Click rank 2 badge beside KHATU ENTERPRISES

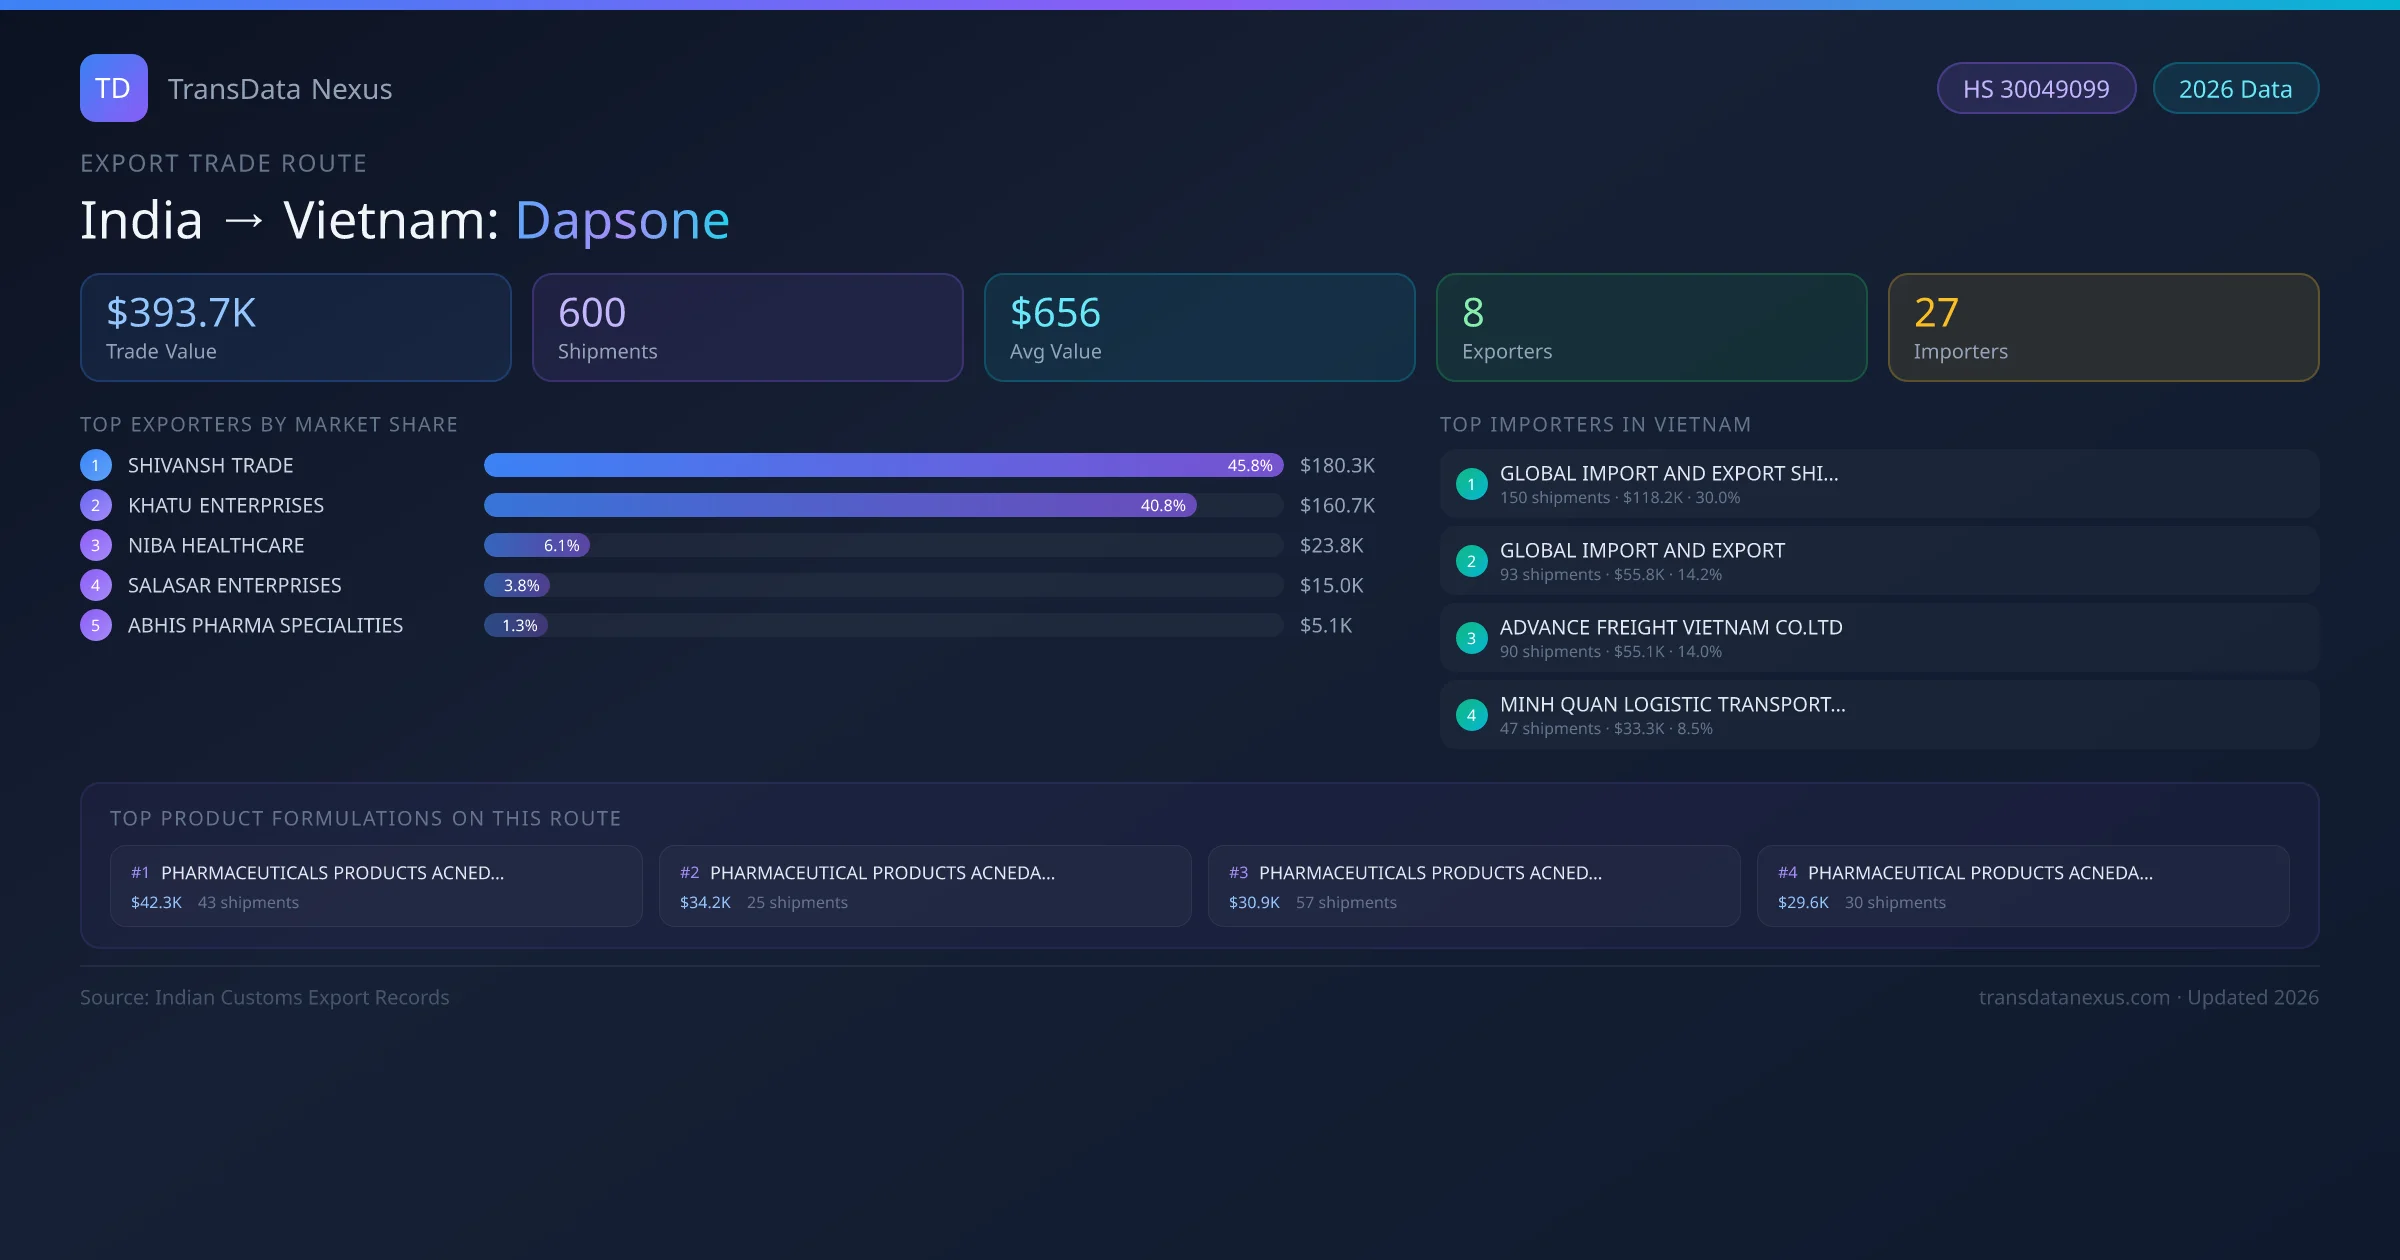[95, 505]
